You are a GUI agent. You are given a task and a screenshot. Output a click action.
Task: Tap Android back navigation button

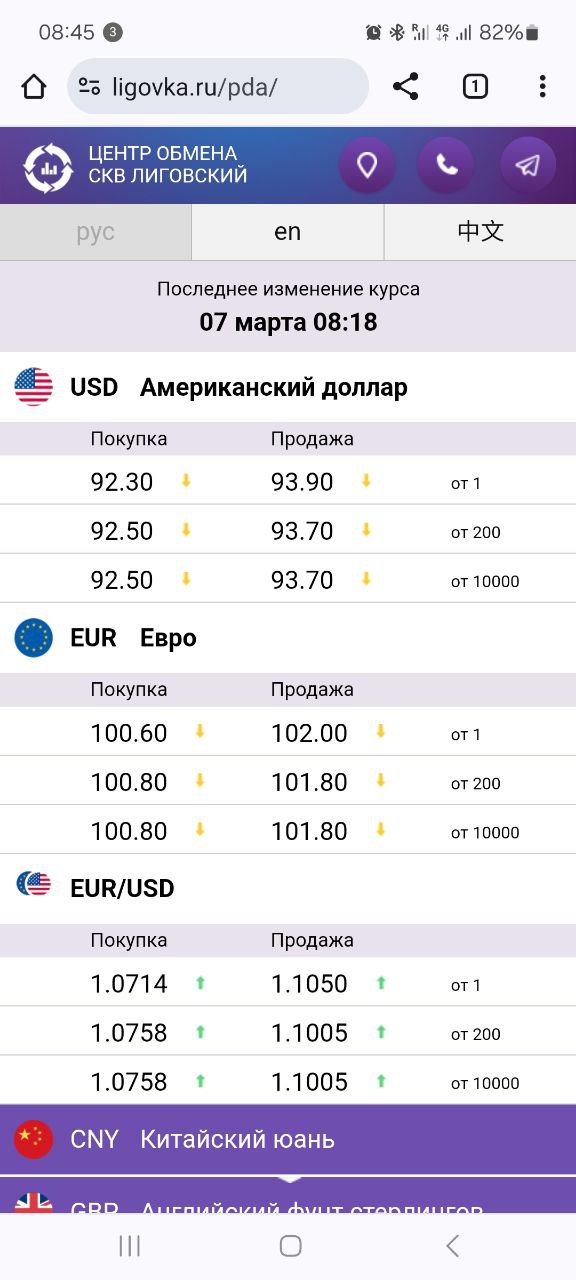pos(452,1245)
